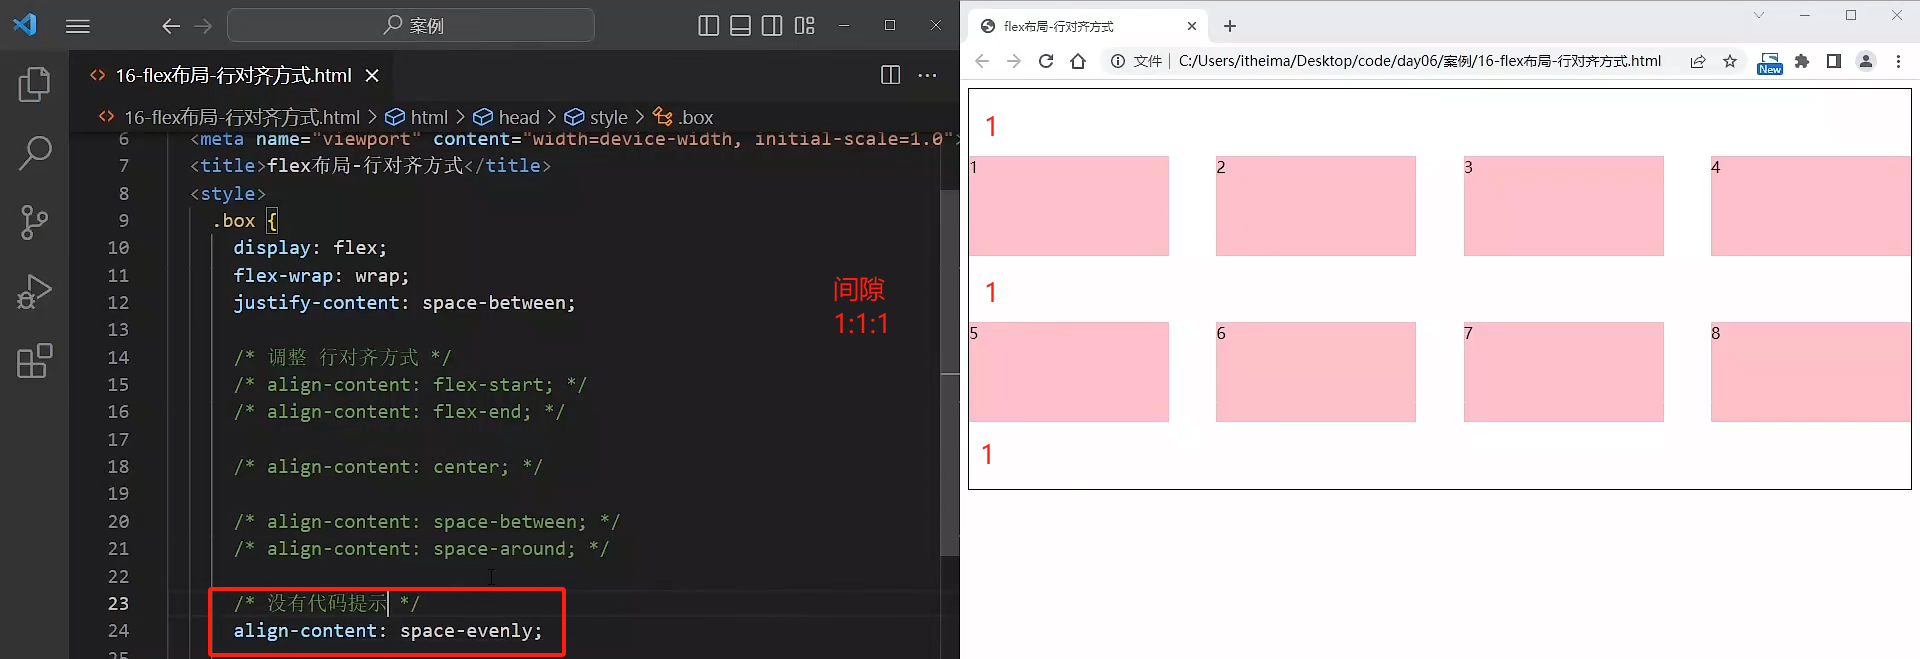Open the browser profile avatar menu
Screen dimensions: 1920x659
(1866, 61)
